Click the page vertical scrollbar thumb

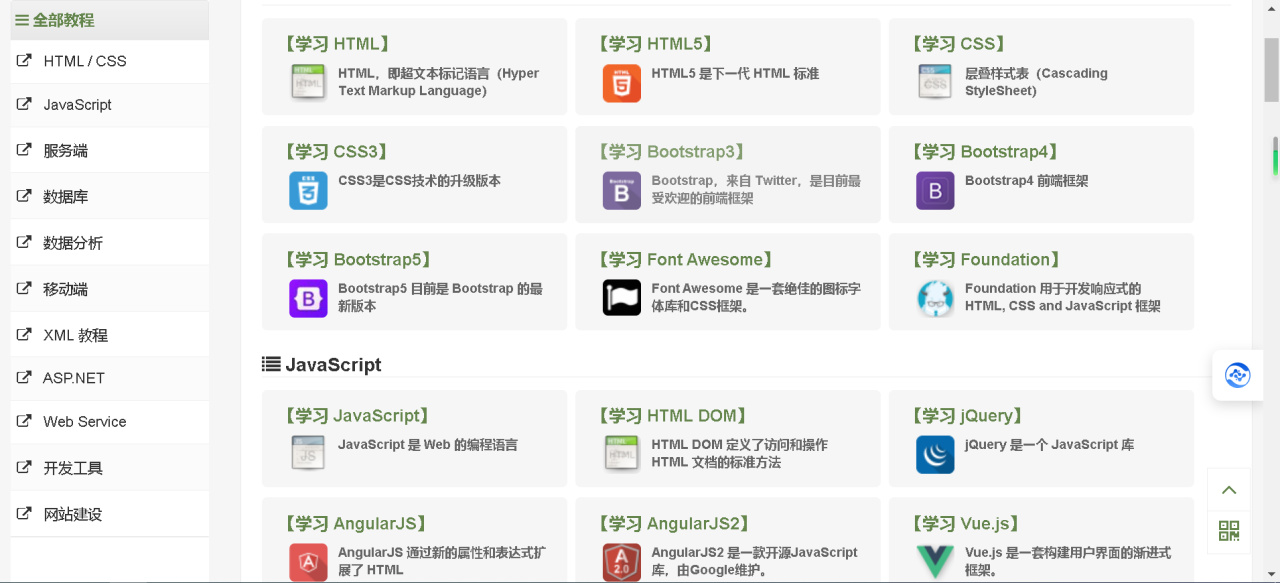[x=1271, y=69]
